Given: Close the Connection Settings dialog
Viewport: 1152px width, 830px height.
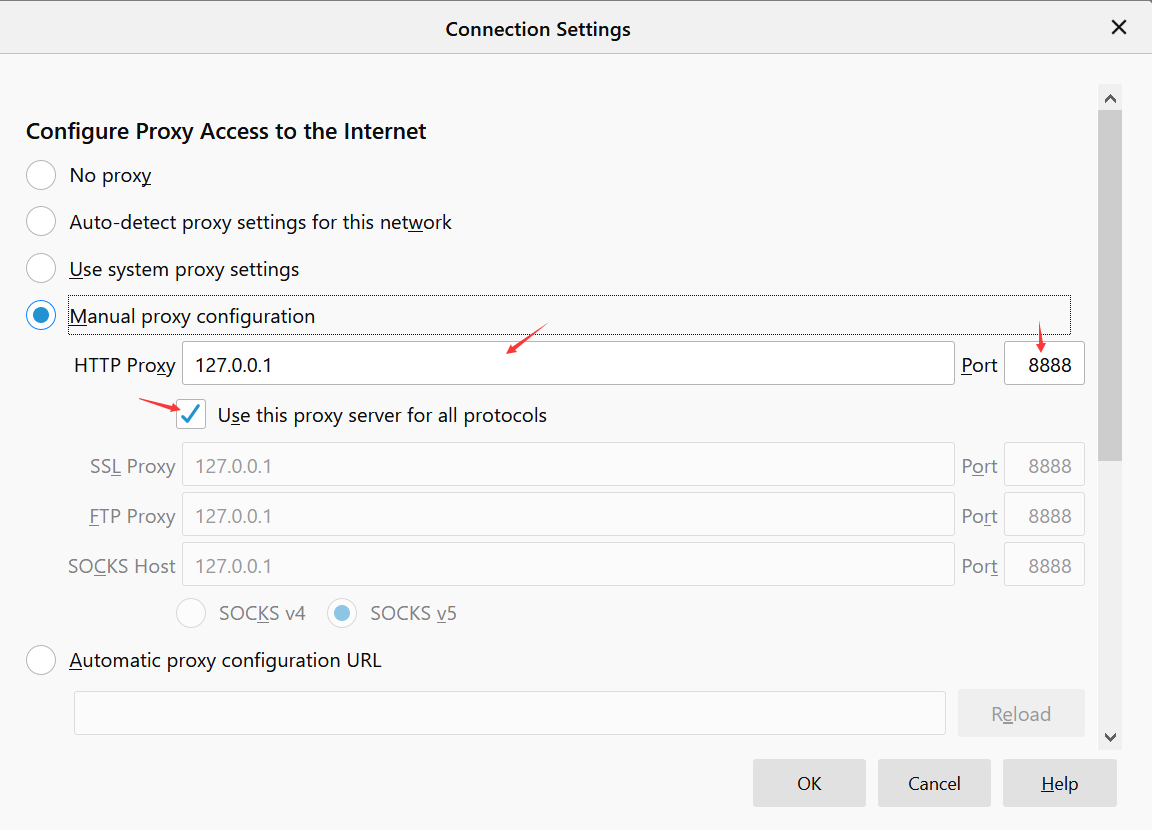Looking at the screenshot, I should (1119, 27).
